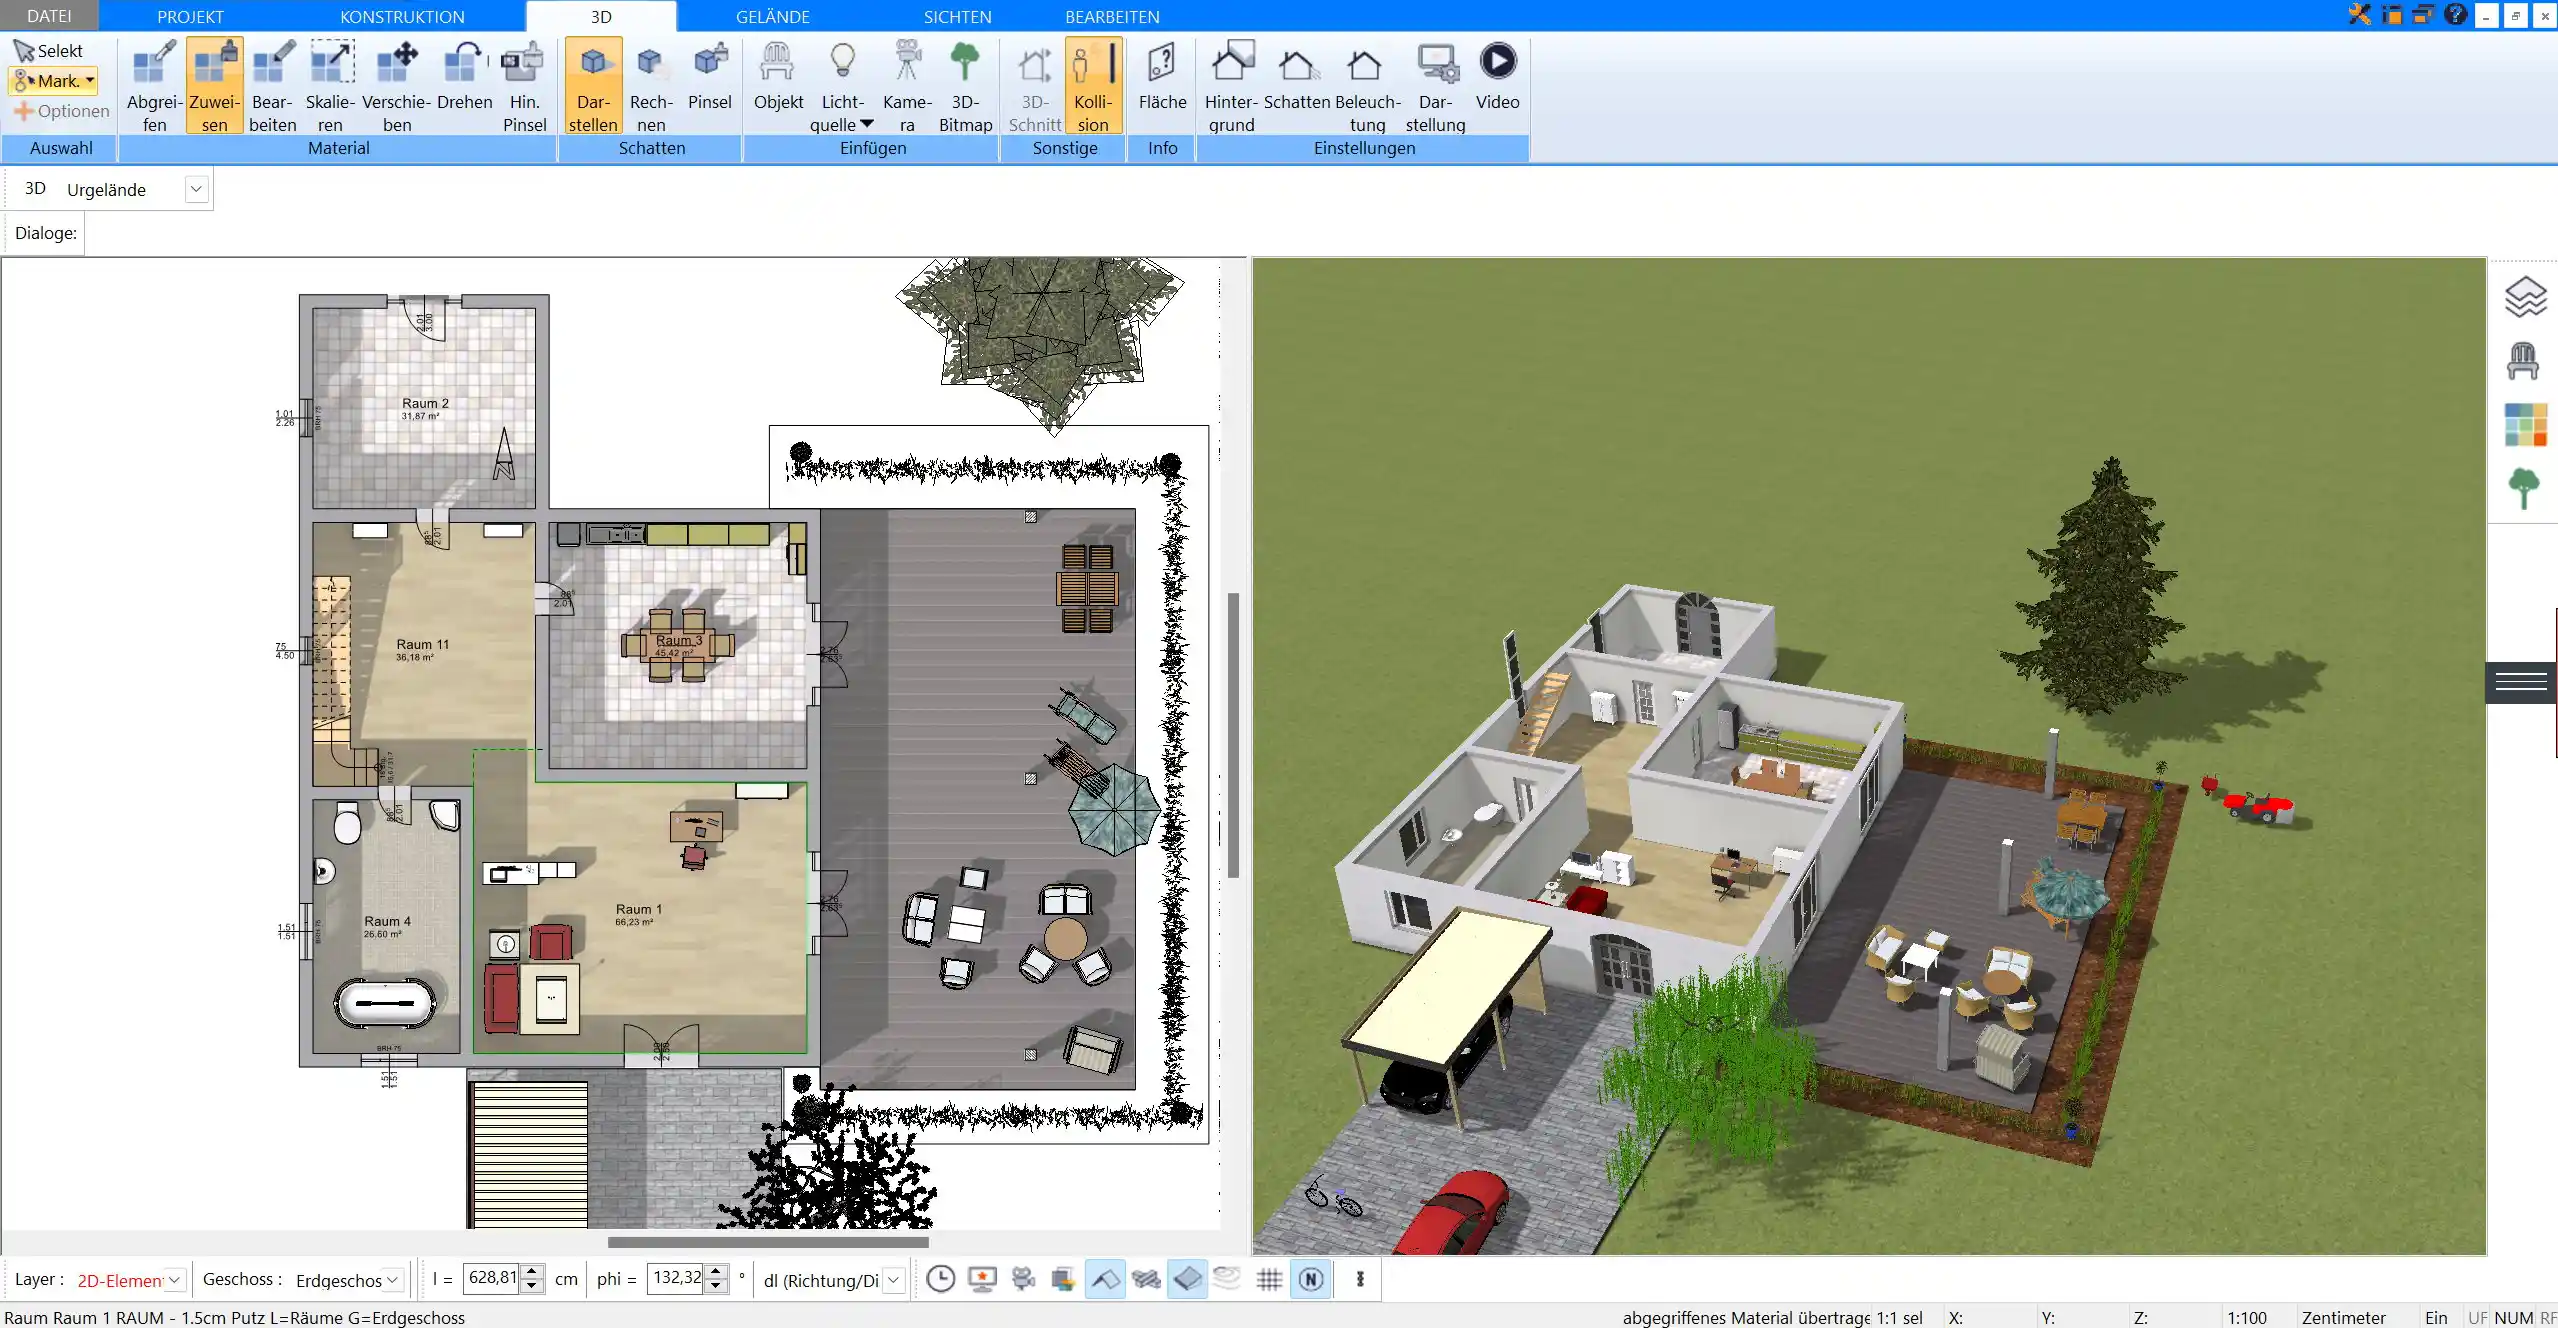Viewport: 2558px width, 1328px height.
Task: Click the Rechnen shadow button
Action: tap(651, 86)
